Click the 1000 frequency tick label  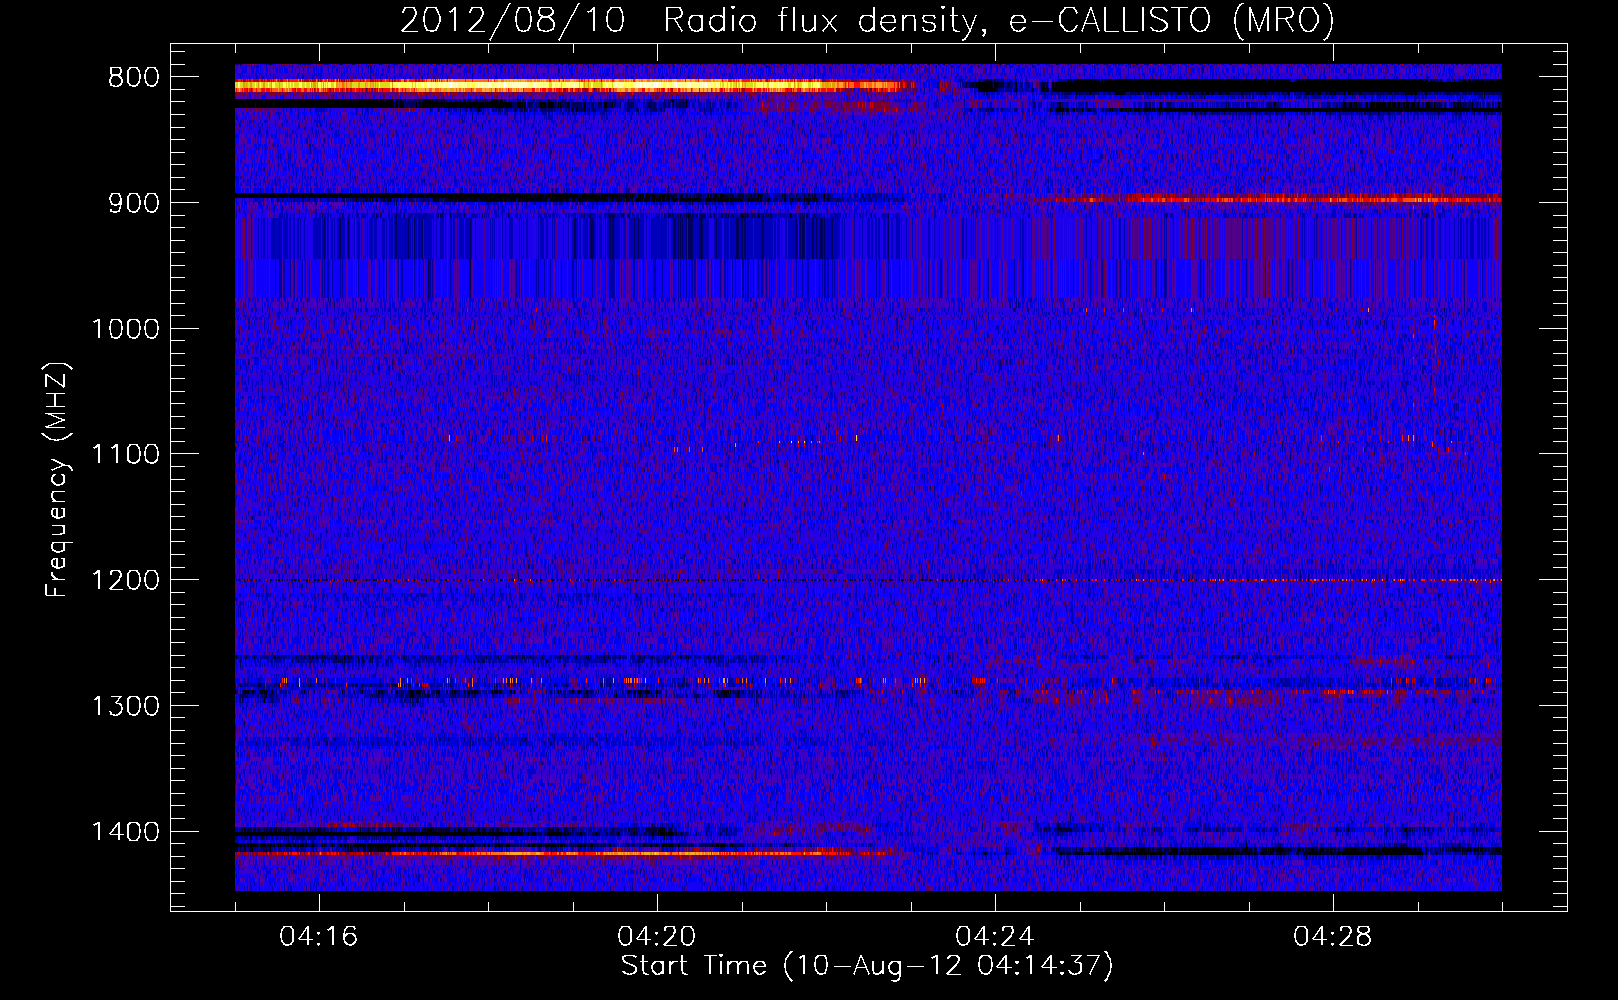click(x=125, y=329)
